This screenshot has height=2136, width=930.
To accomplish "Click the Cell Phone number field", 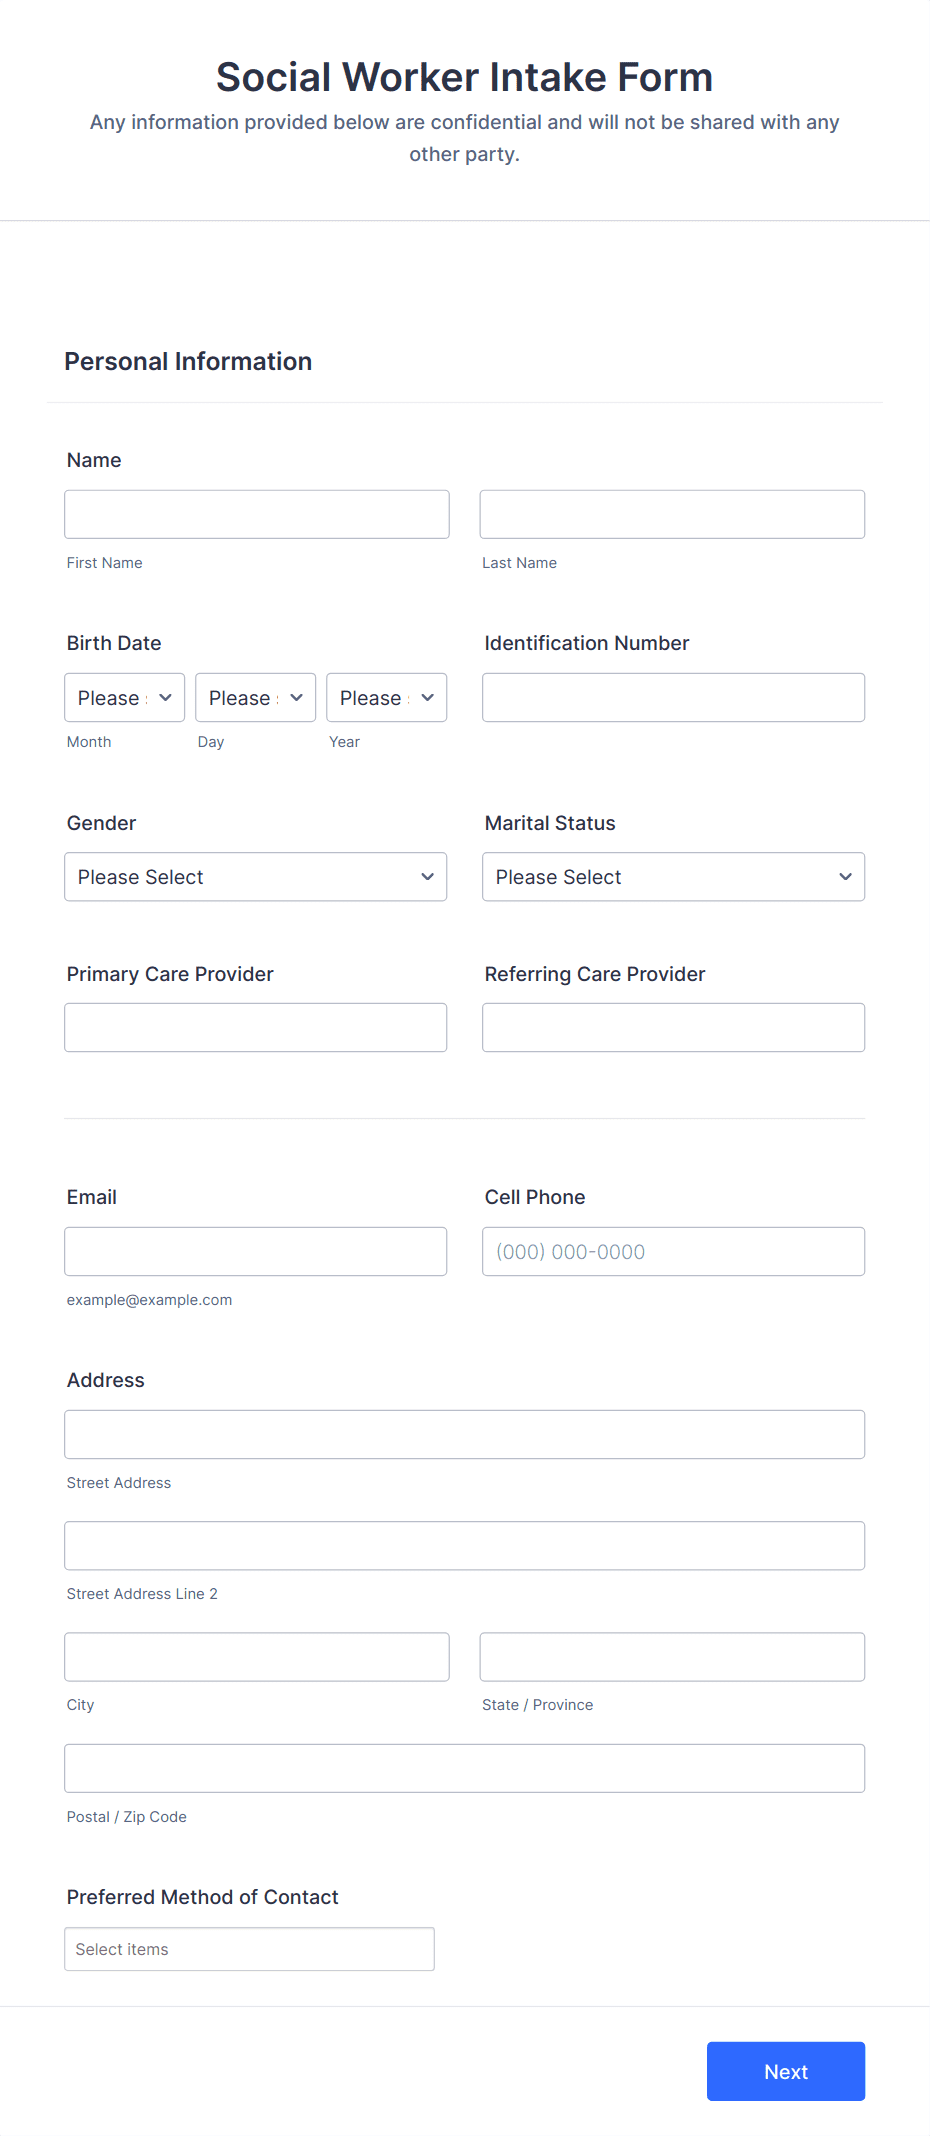I will [x=674, y=1251].
